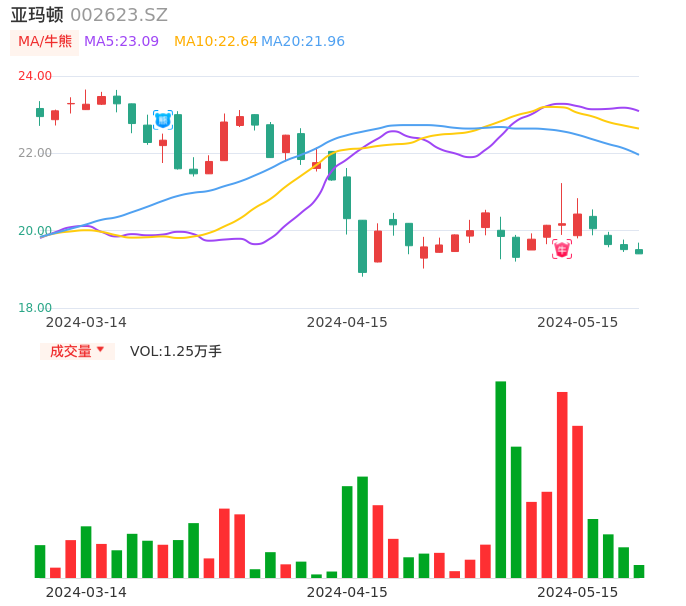Click the 24.00 price axis label
686x606 pixels.
[x=35, y=76]
